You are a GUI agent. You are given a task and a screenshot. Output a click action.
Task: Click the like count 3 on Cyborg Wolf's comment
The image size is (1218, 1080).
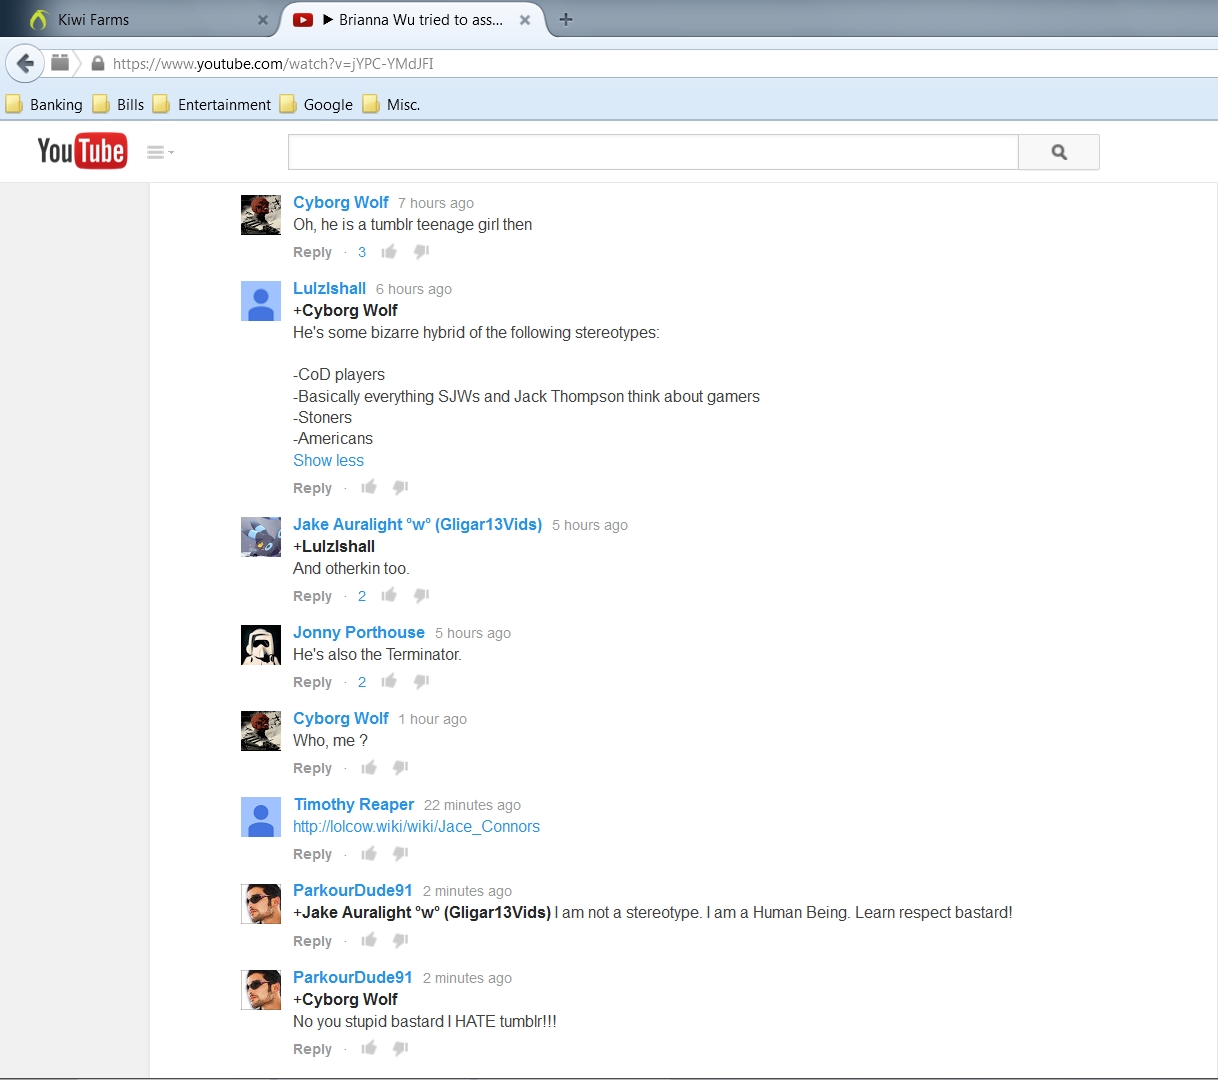click(362, 252)
